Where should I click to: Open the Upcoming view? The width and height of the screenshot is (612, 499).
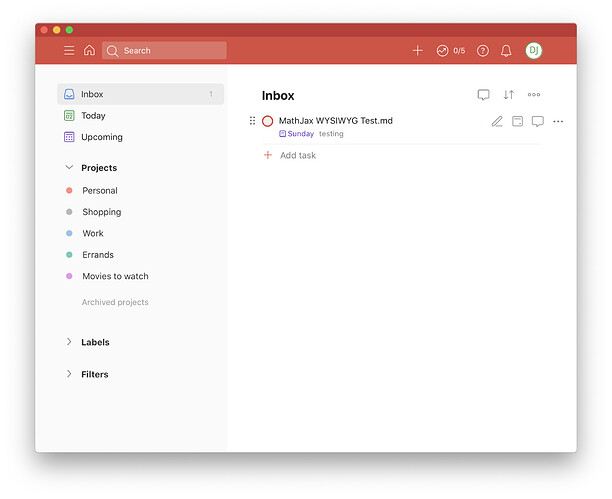[102, 137]
